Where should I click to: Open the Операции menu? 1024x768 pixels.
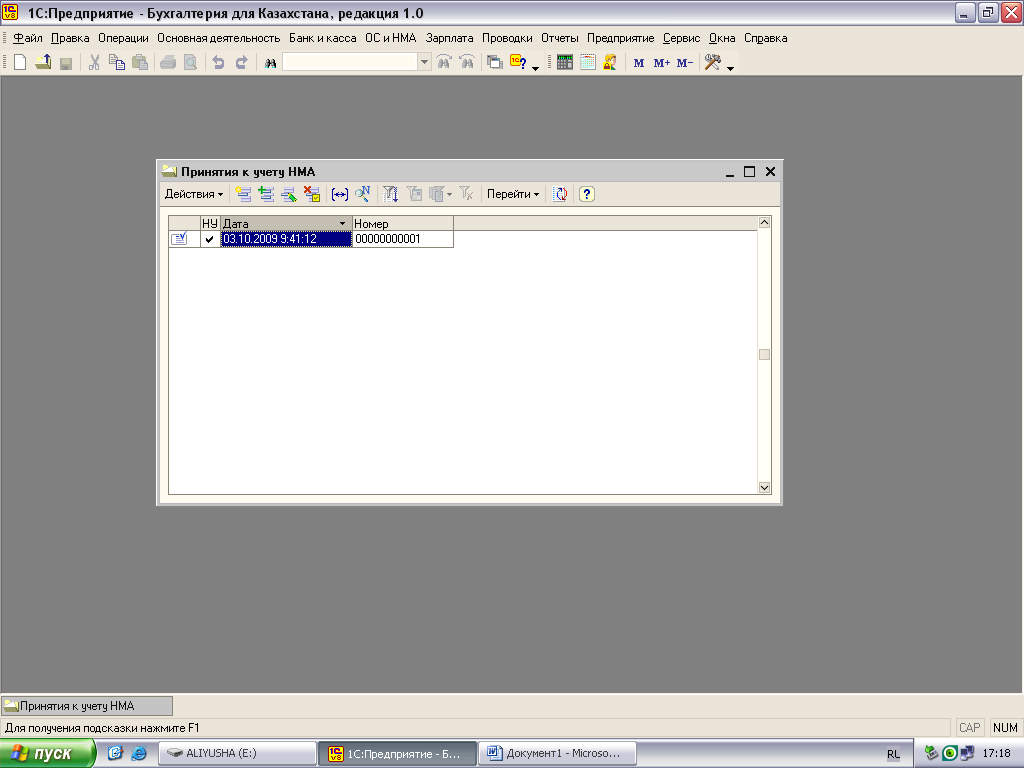(123, 38)
